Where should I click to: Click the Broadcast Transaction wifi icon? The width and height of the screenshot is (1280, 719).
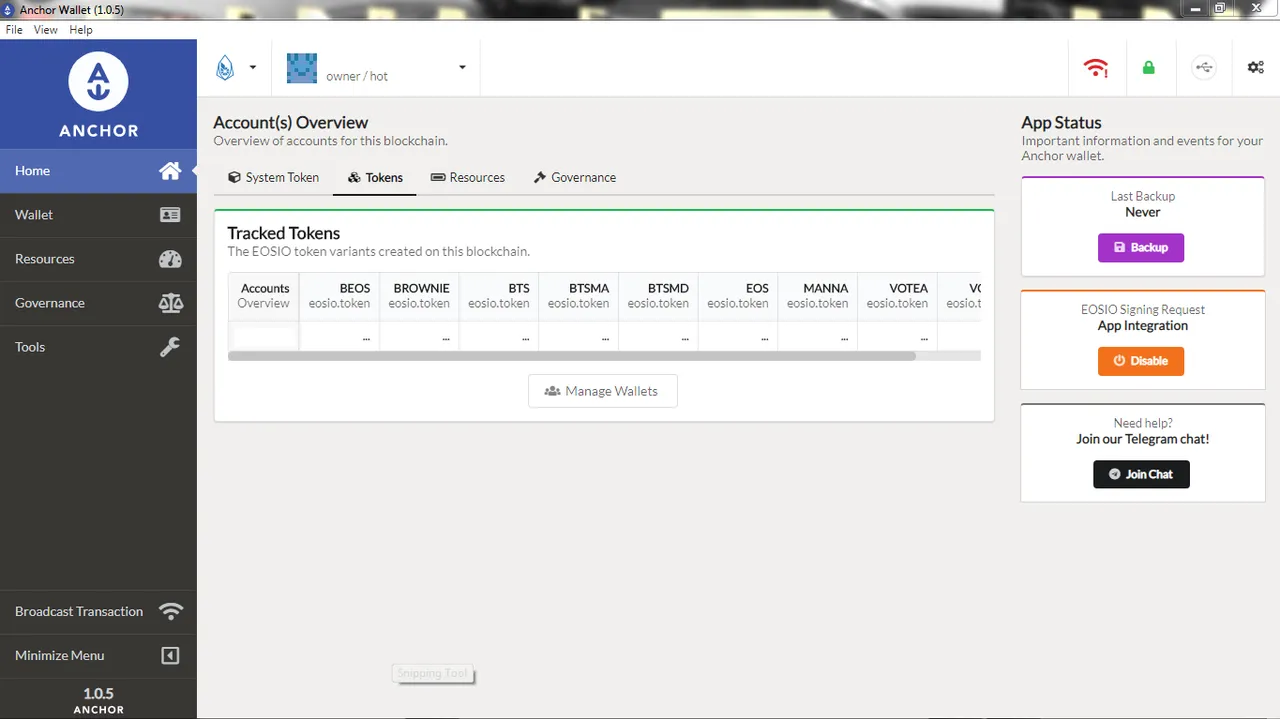pyautogui.click(x=171, y=611)
